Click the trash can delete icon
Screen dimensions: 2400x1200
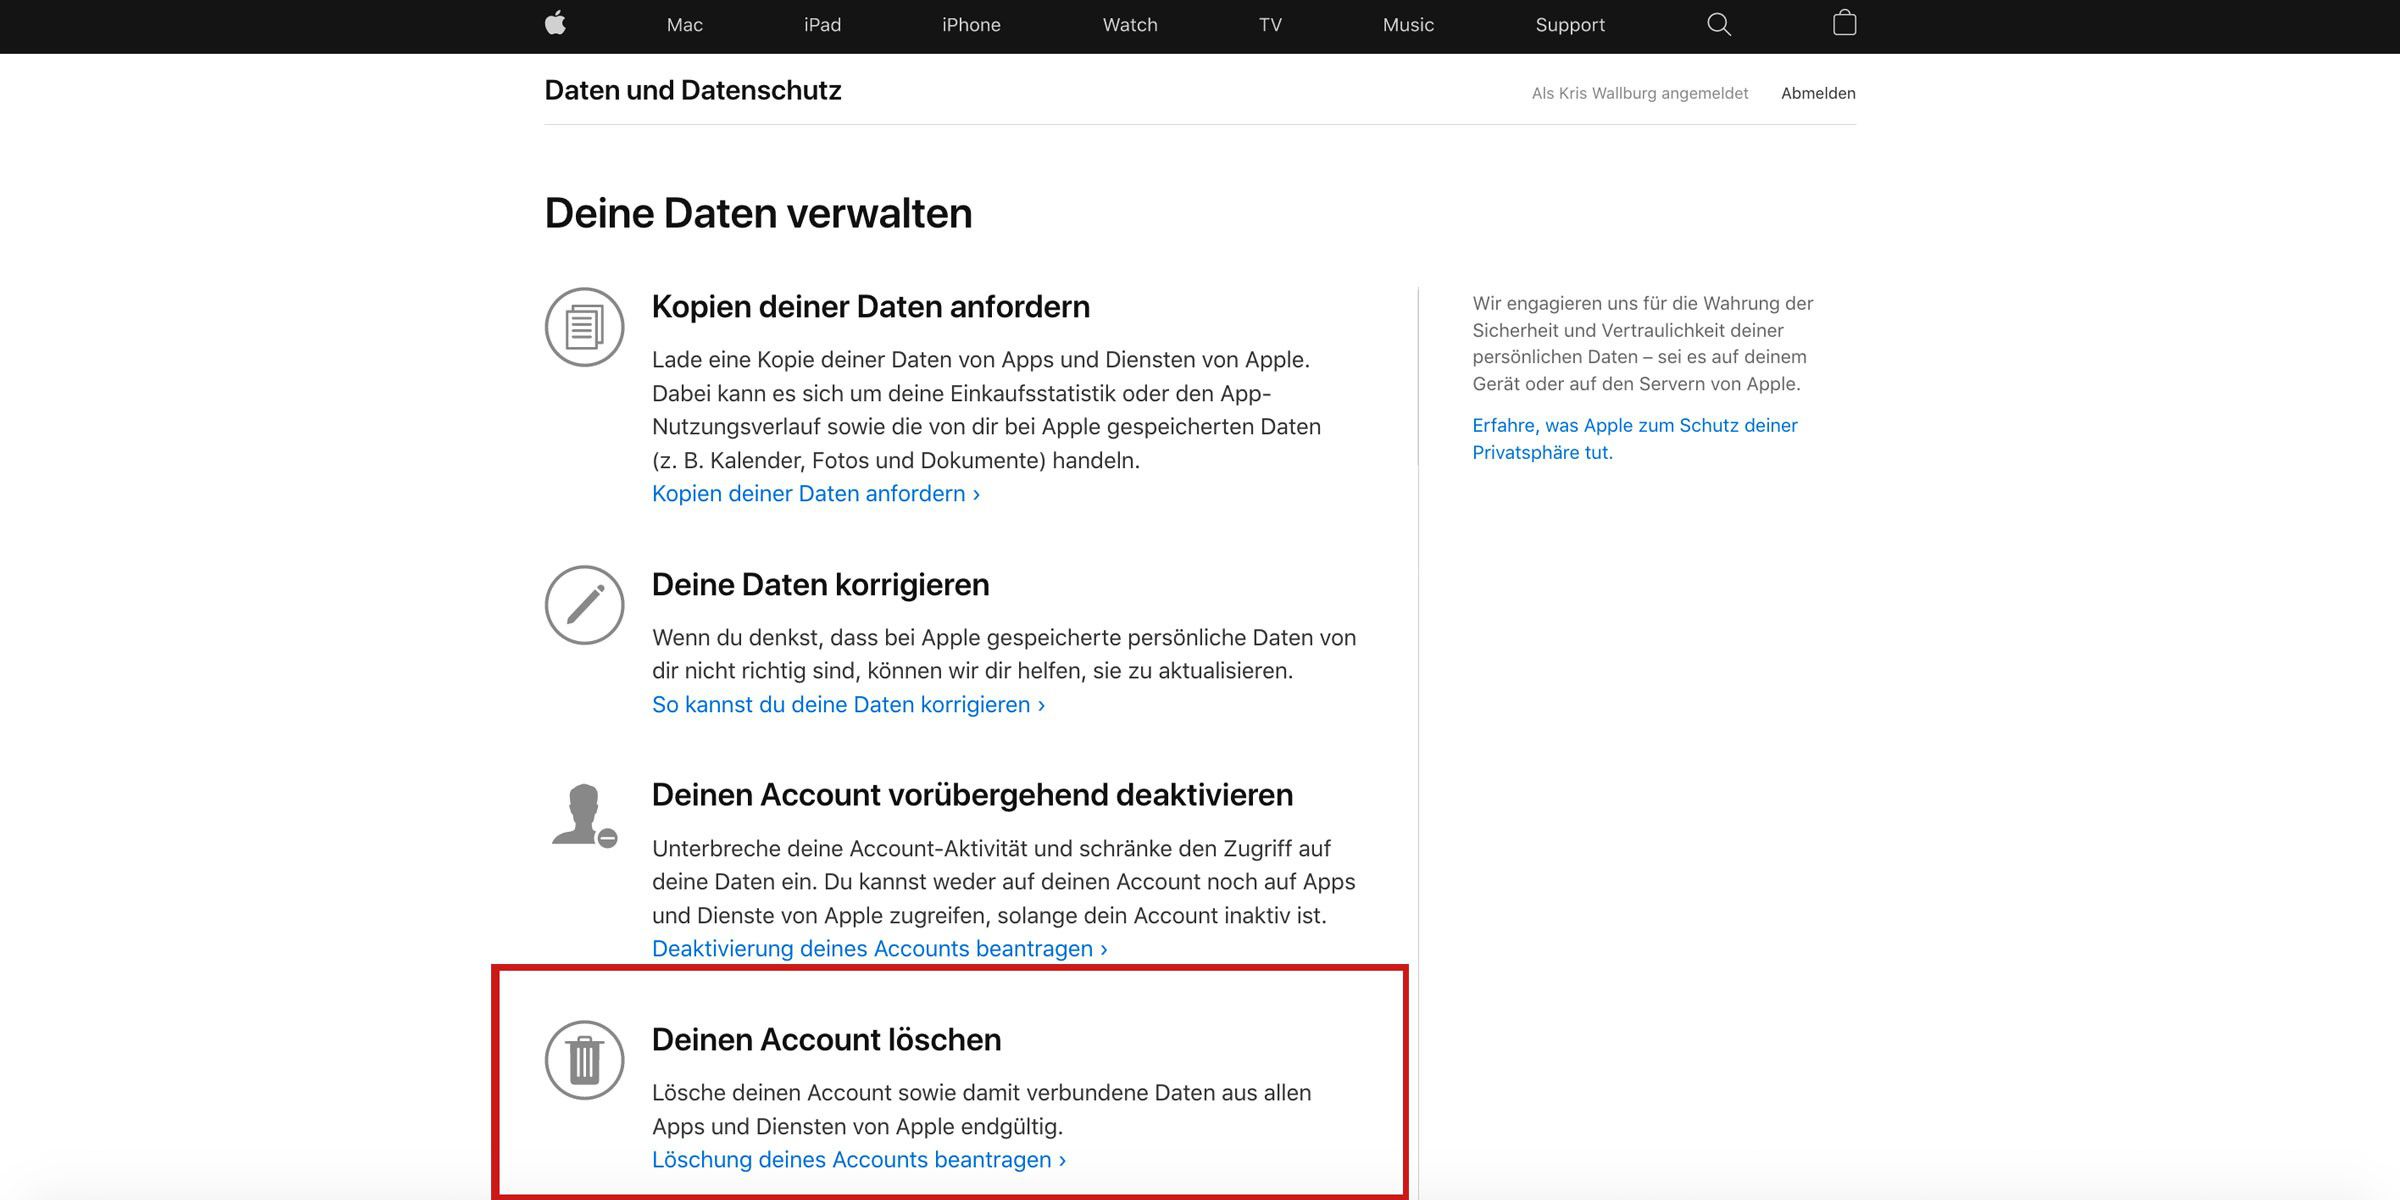coord(585,1060)
